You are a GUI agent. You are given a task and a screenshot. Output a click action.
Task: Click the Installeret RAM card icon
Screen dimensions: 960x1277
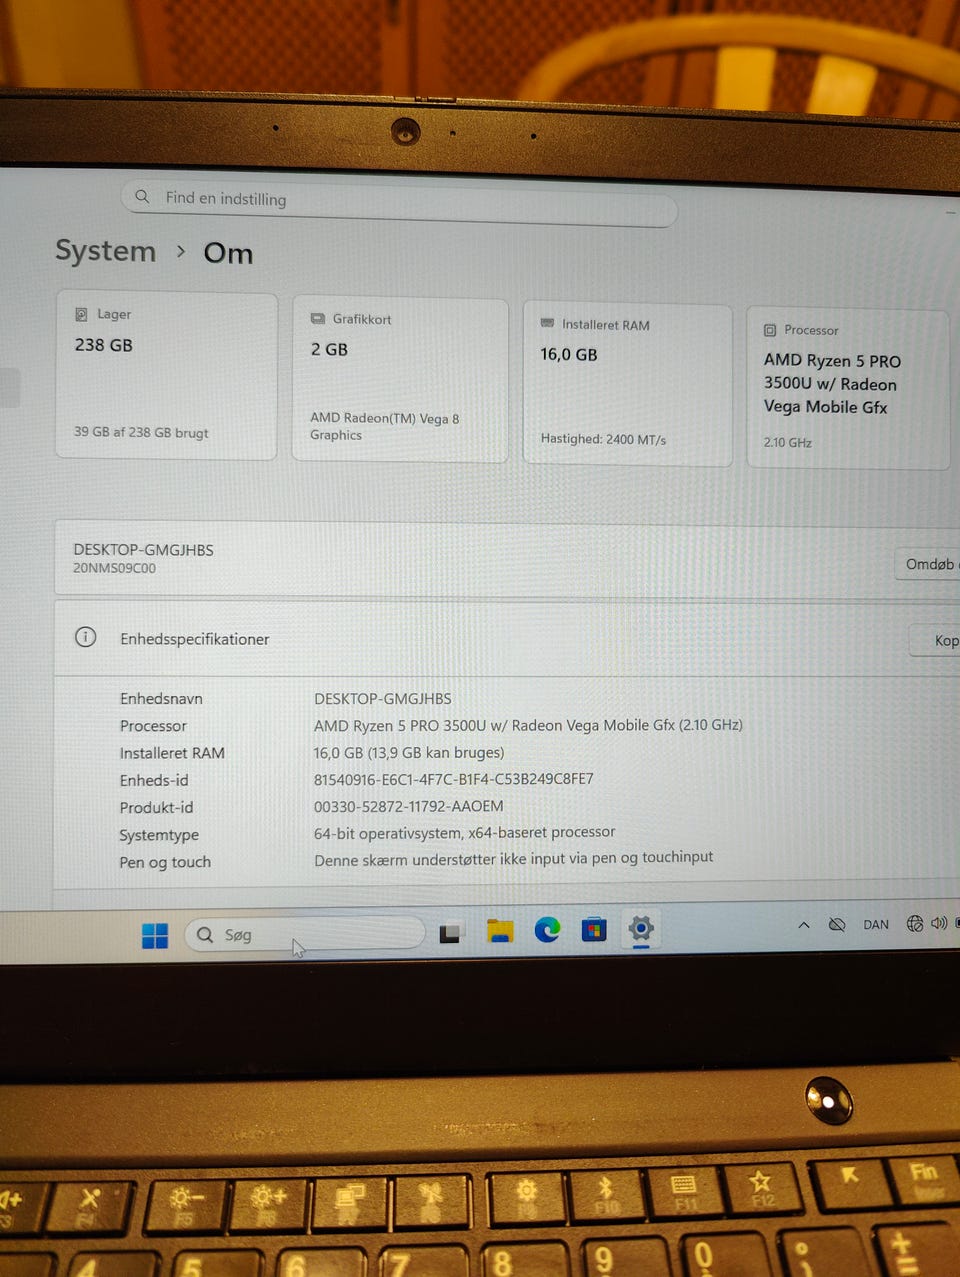pyautogui.click(x=547, y=323)
